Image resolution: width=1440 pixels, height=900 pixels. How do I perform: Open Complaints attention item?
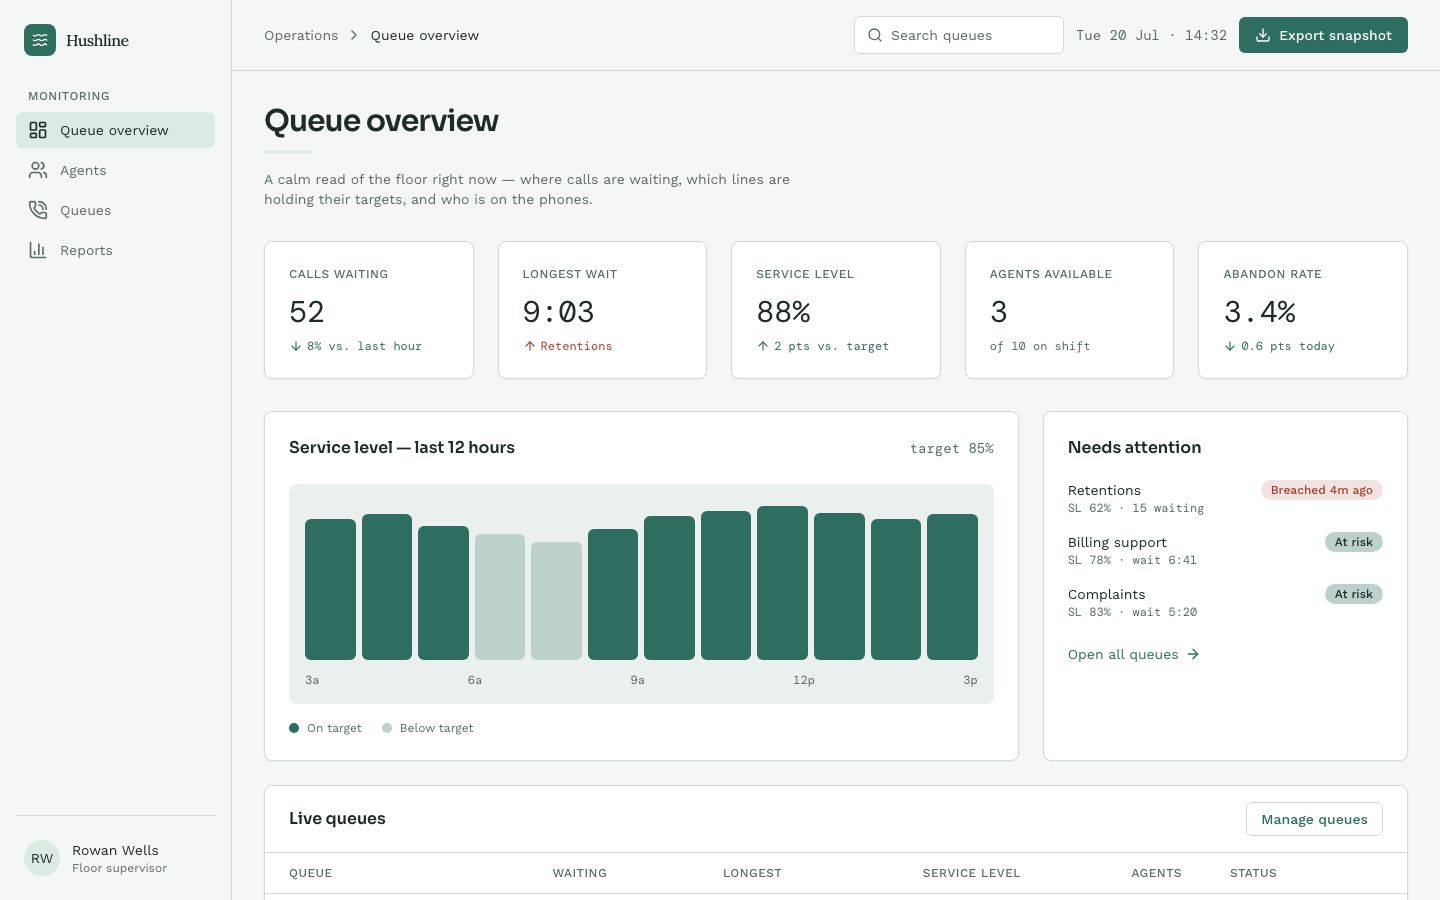(1225, 602)
